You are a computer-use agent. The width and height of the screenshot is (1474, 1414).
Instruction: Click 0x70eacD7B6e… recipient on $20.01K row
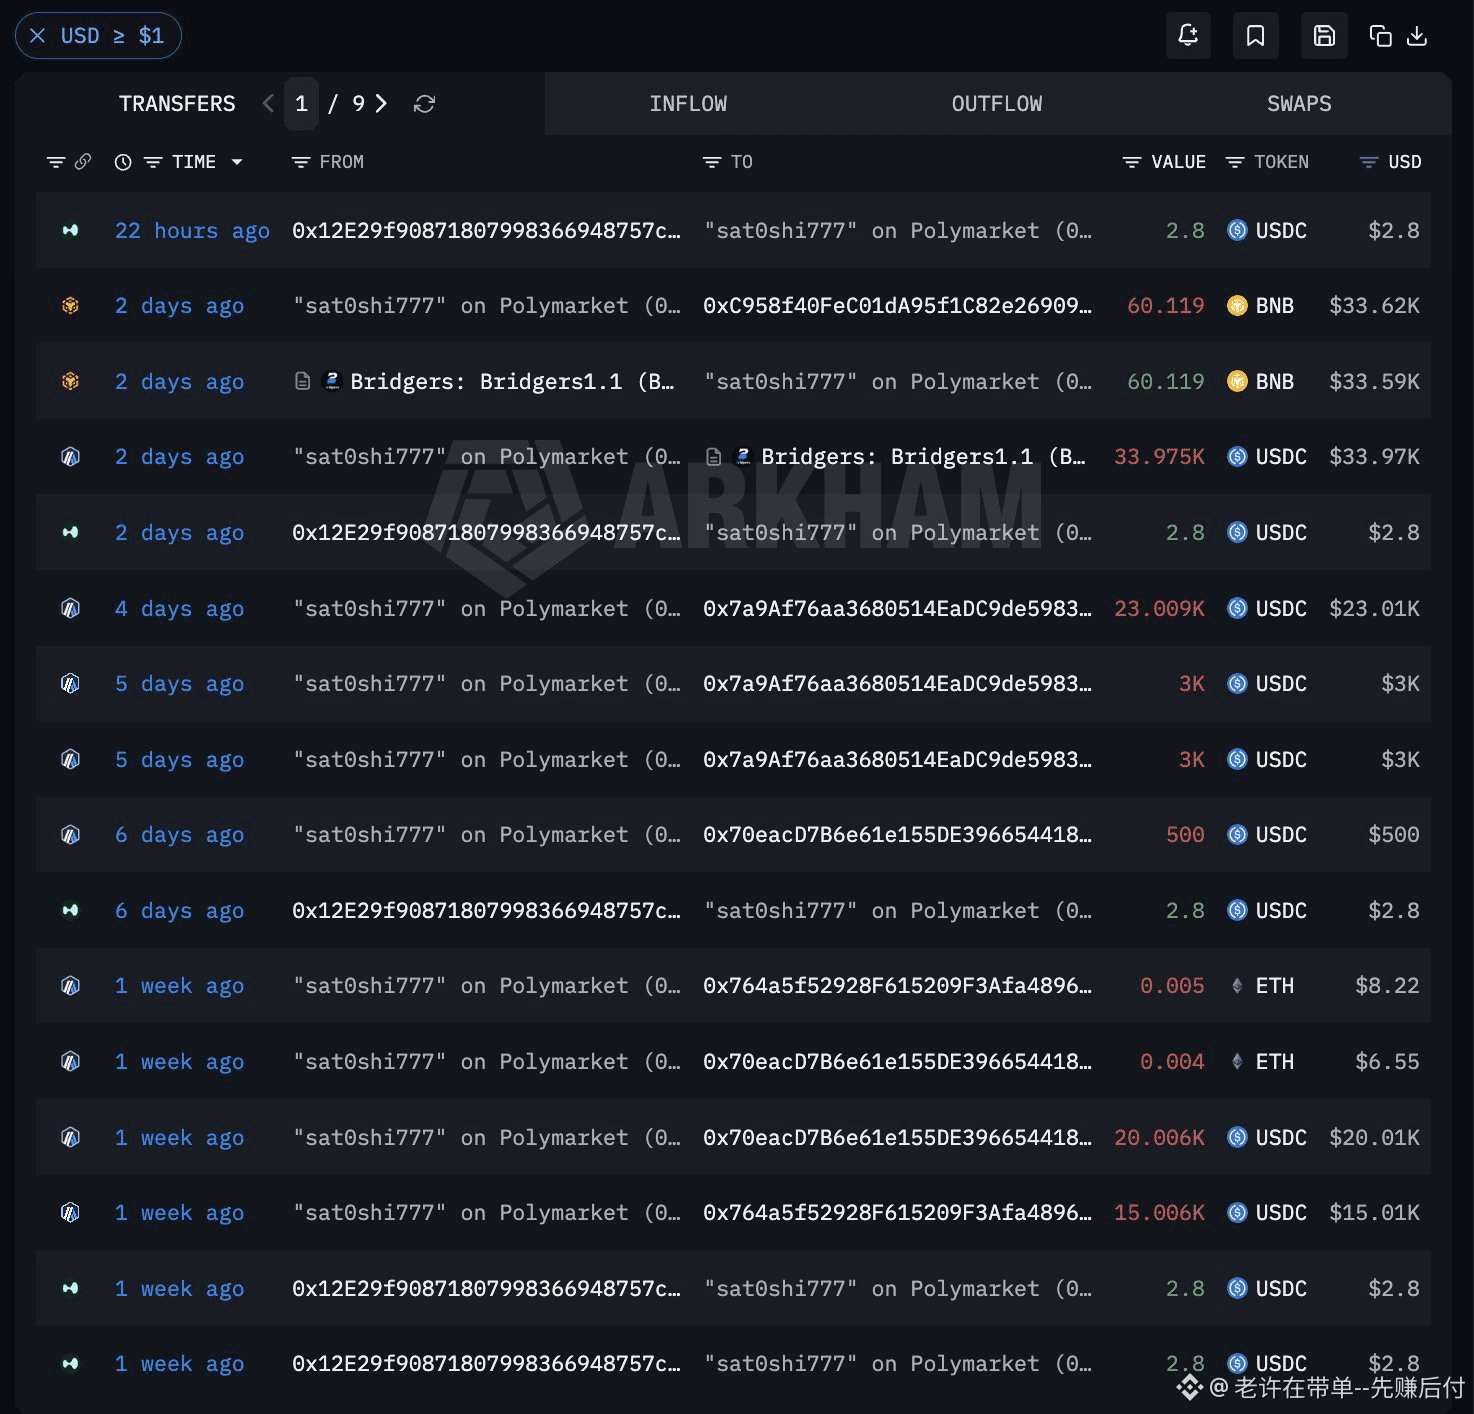897,1138
